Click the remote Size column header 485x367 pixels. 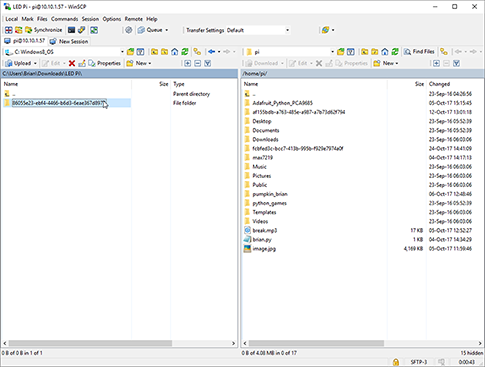(x=406, y=84)
